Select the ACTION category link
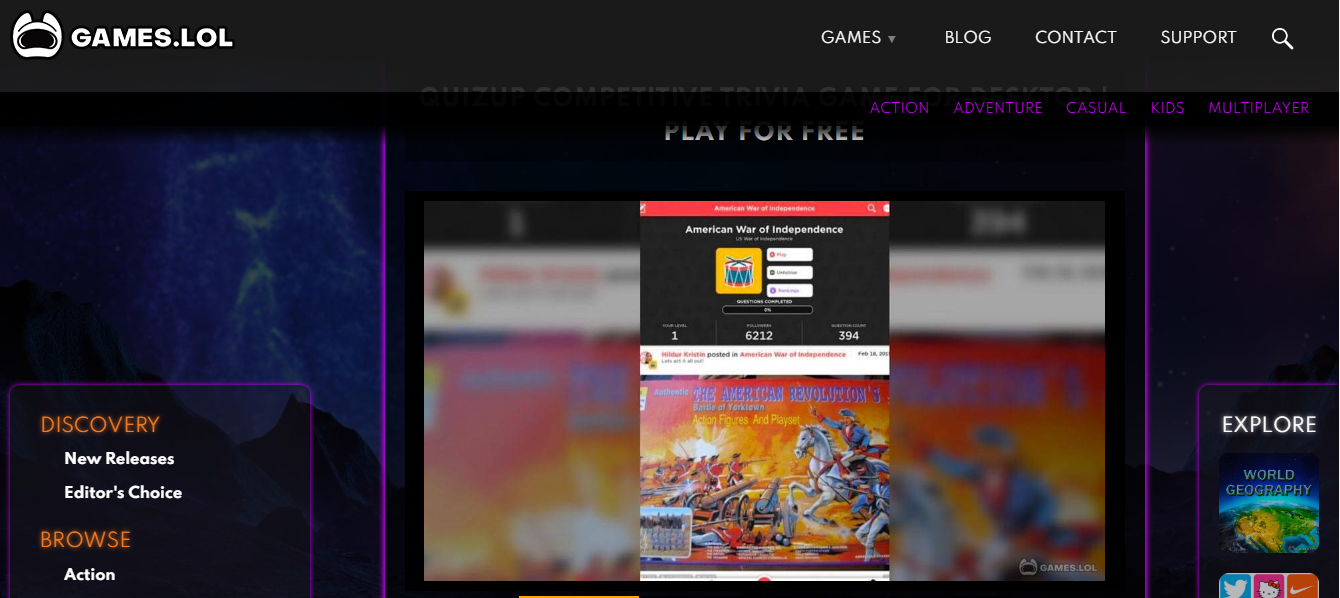The width and height of the screenshot is (1340, 598). (x=899, y=108)
